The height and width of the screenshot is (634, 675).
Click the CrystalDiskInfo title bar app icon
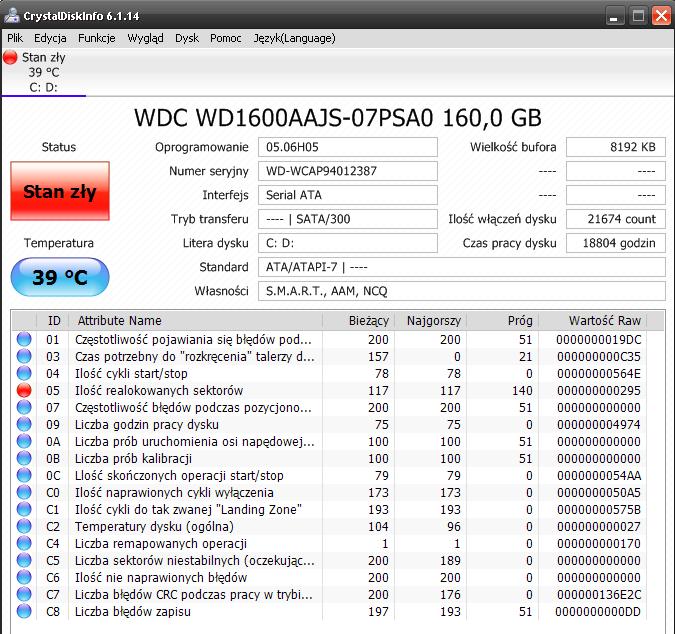coord(11,15)
